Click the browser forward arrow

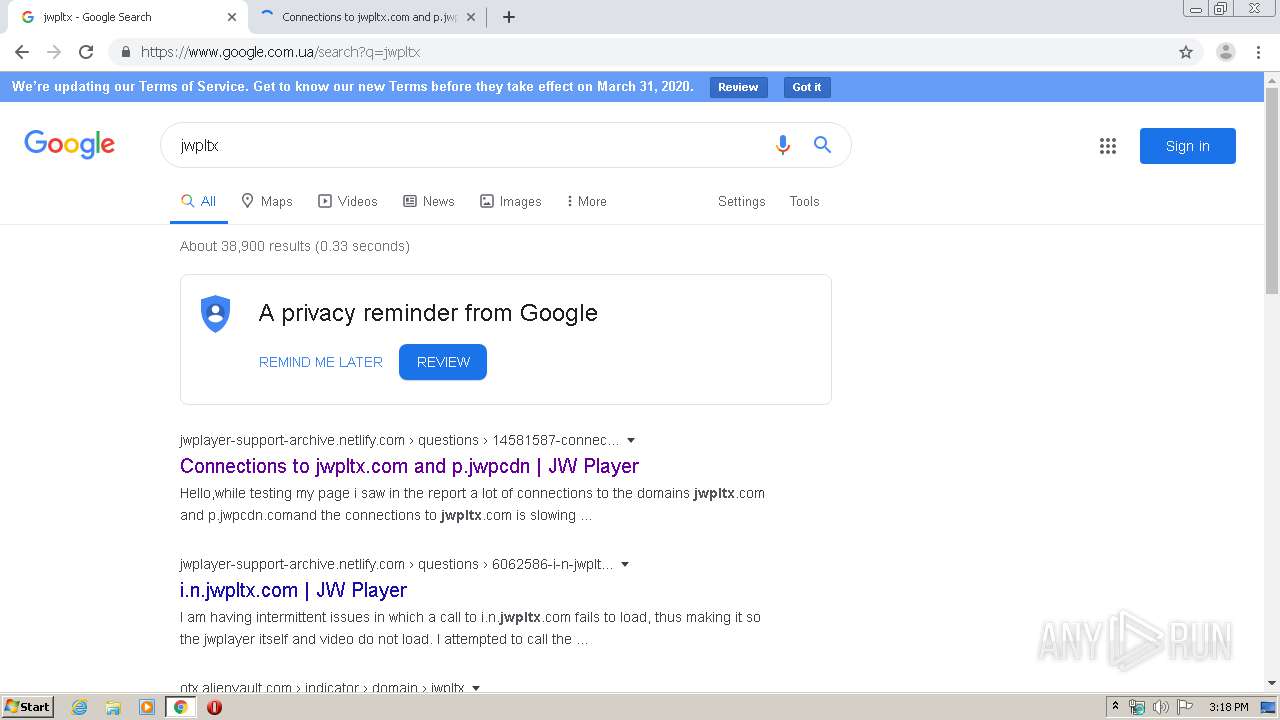coord(54,52)
